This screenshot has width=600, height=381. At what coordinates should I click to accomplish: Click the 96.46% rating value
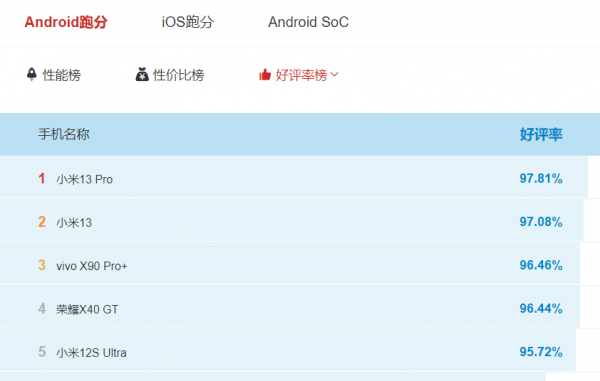point(541,265)
